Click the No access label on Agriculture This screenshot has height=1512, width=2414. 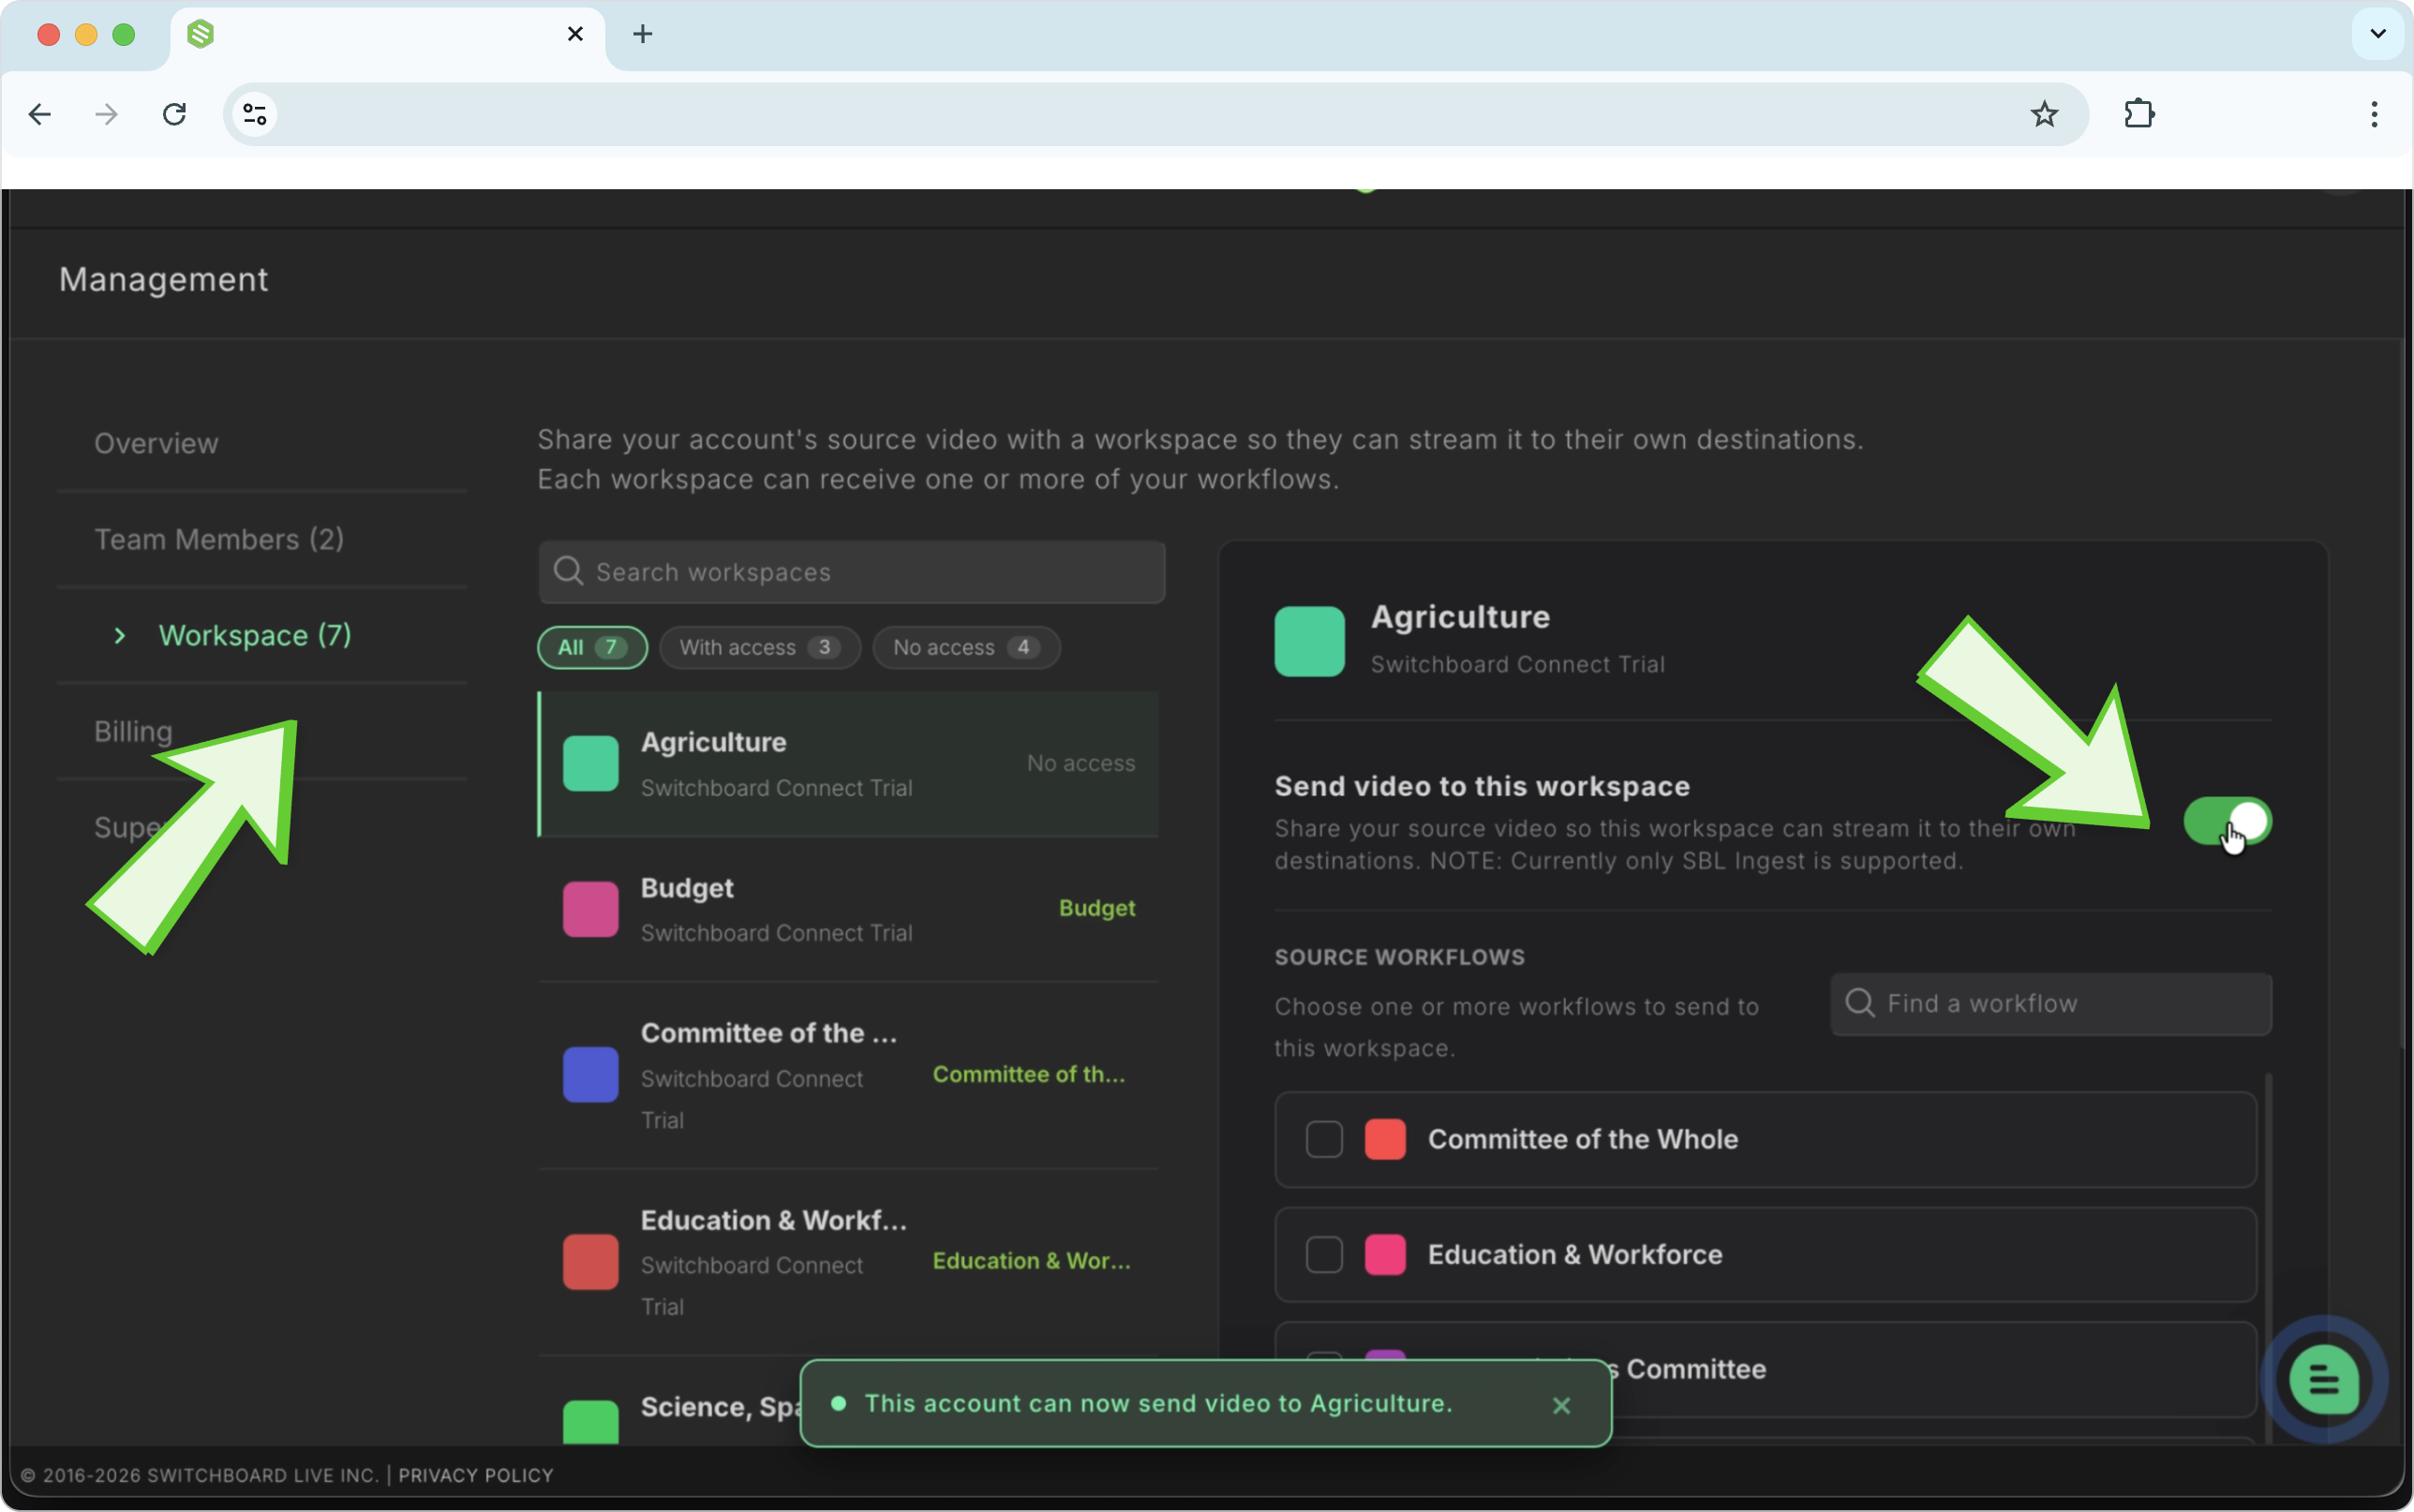1081,763
